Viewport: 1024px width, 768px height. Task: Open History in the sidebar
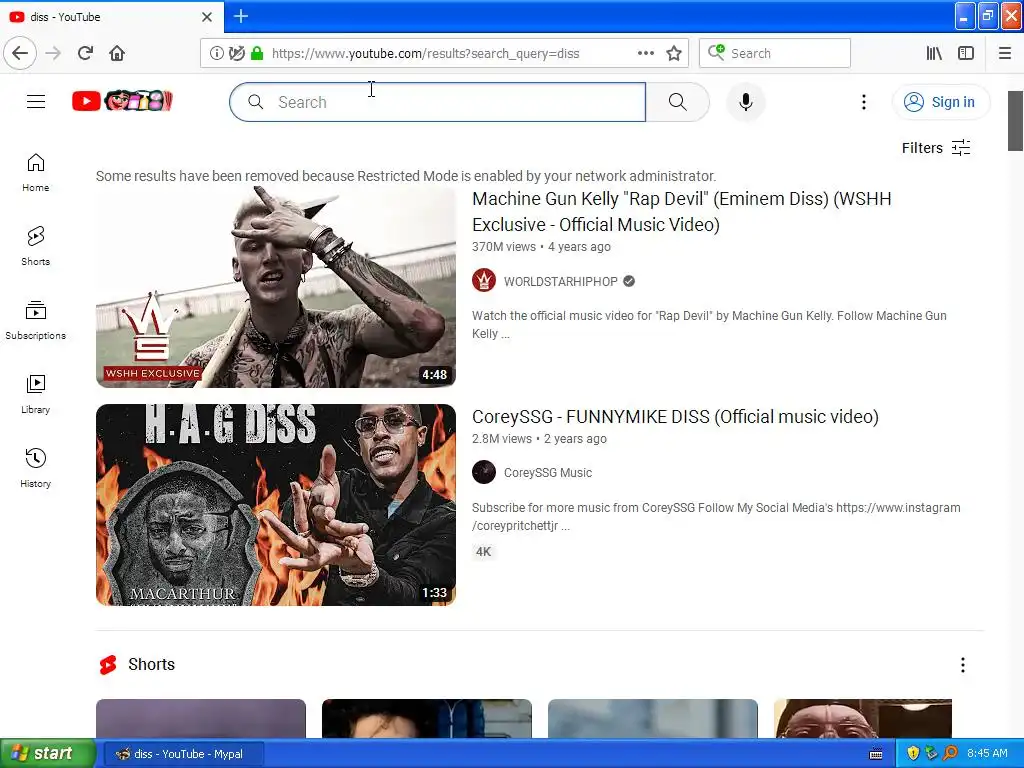[36, 468]
